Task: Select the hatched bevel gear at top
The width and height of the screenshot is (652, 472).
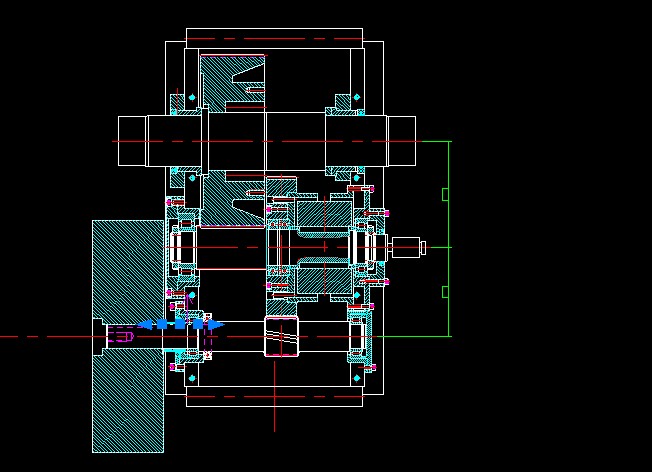Action: pos(228,82)
